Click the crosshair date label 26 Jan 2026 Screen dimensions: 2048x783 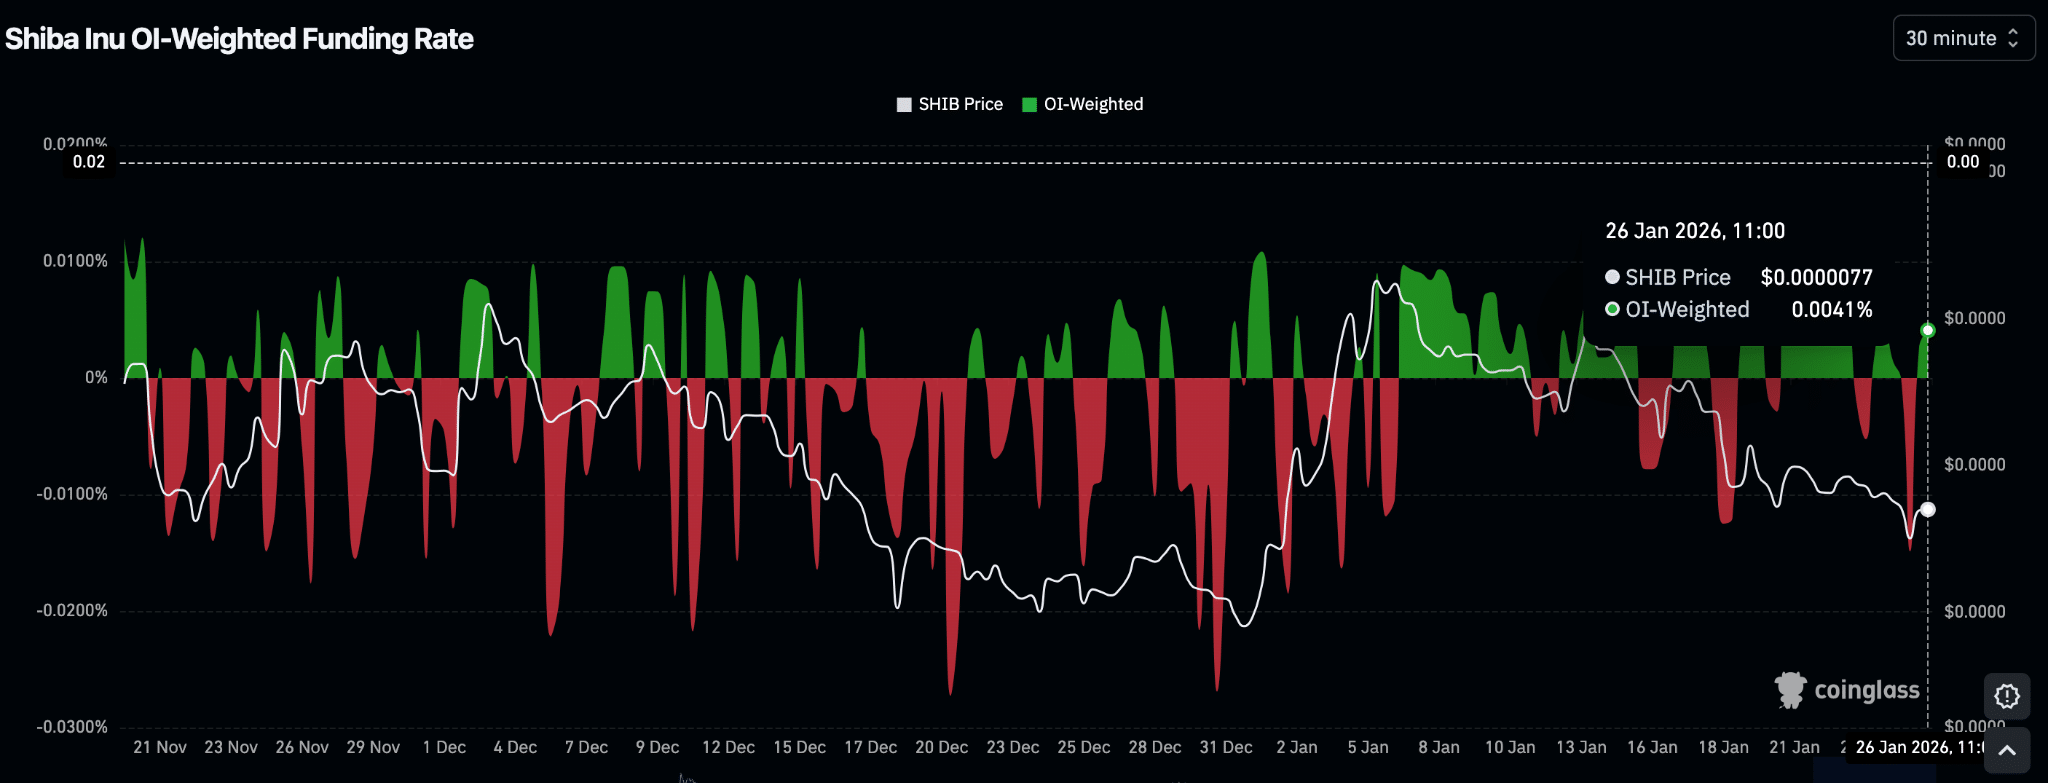click(x=1918, y=747)
